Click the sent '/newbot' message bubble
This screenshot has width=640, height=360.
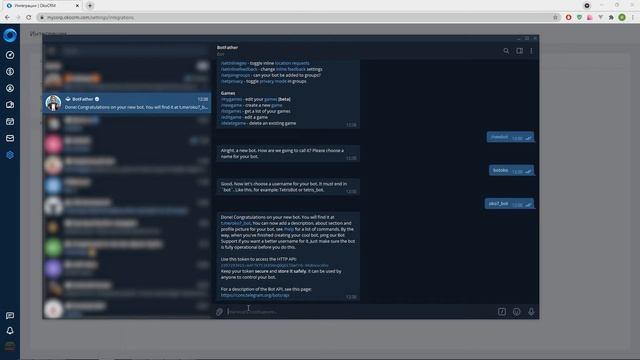tap(510, 137)
